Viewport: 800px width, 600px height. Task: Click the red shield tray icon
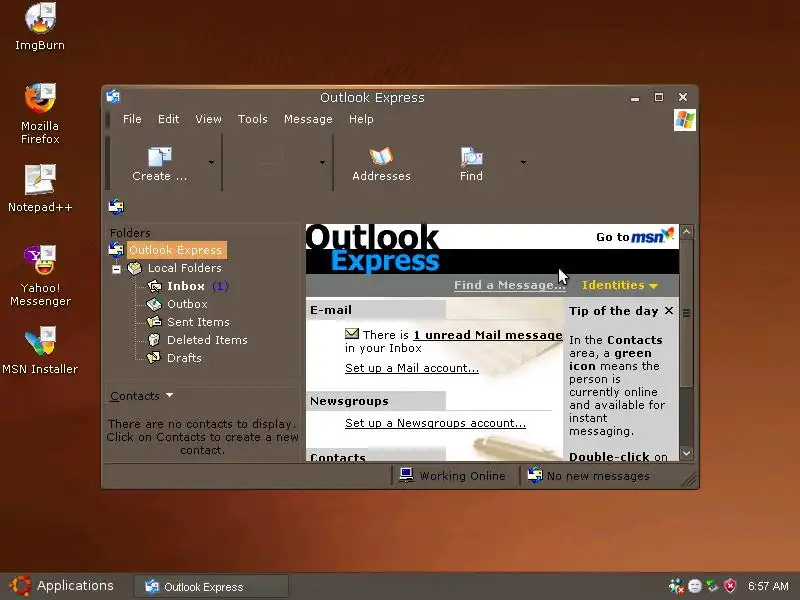tap(731, 586)
